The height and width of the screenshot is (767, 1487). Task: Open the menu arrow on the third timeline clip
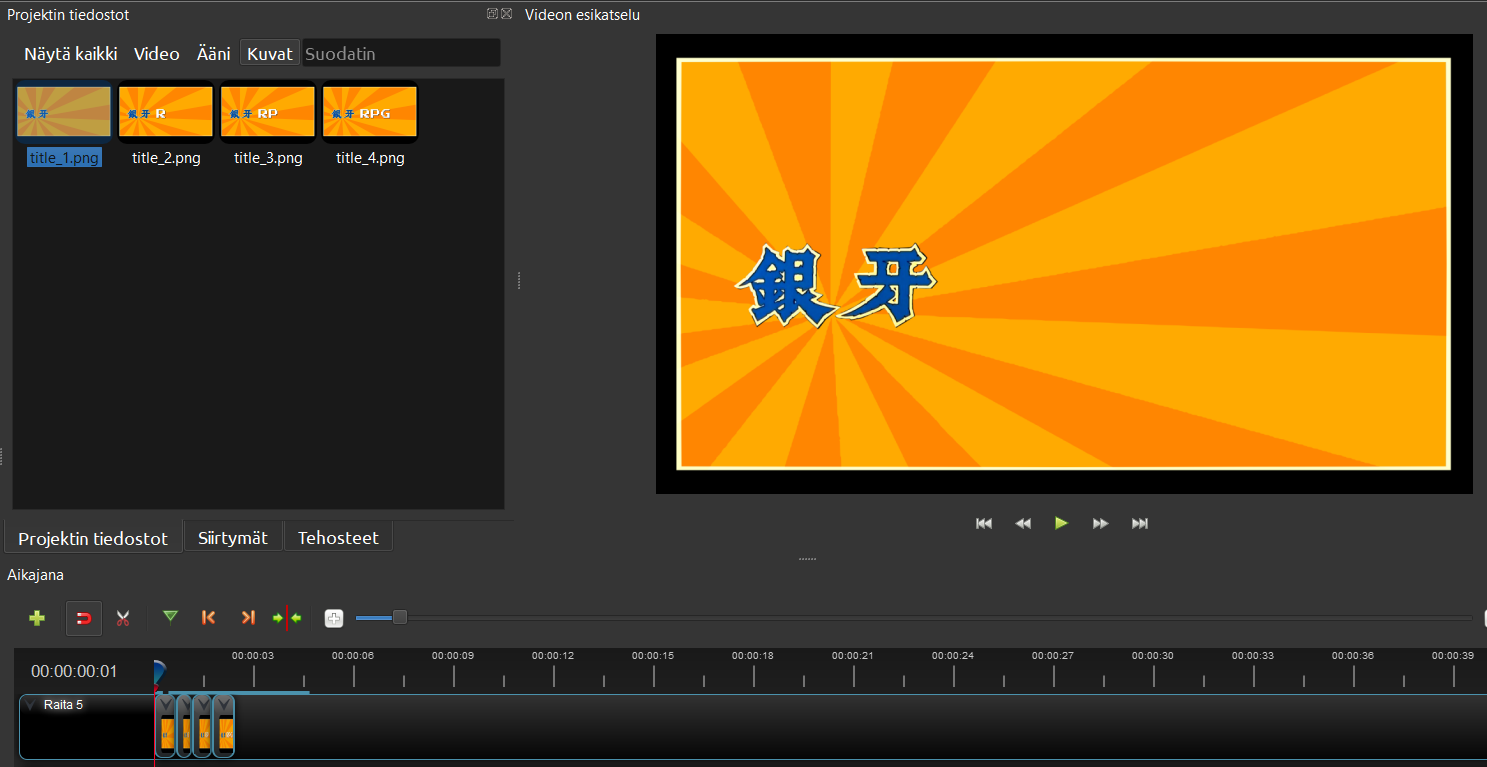[x=203, y=705]
